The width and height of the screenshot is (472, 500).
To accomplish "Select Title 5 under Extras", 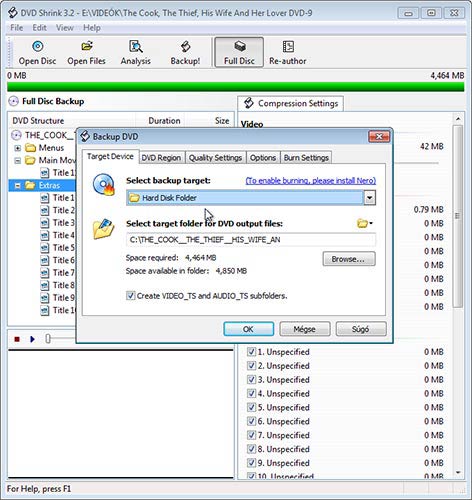I will 58,248.
